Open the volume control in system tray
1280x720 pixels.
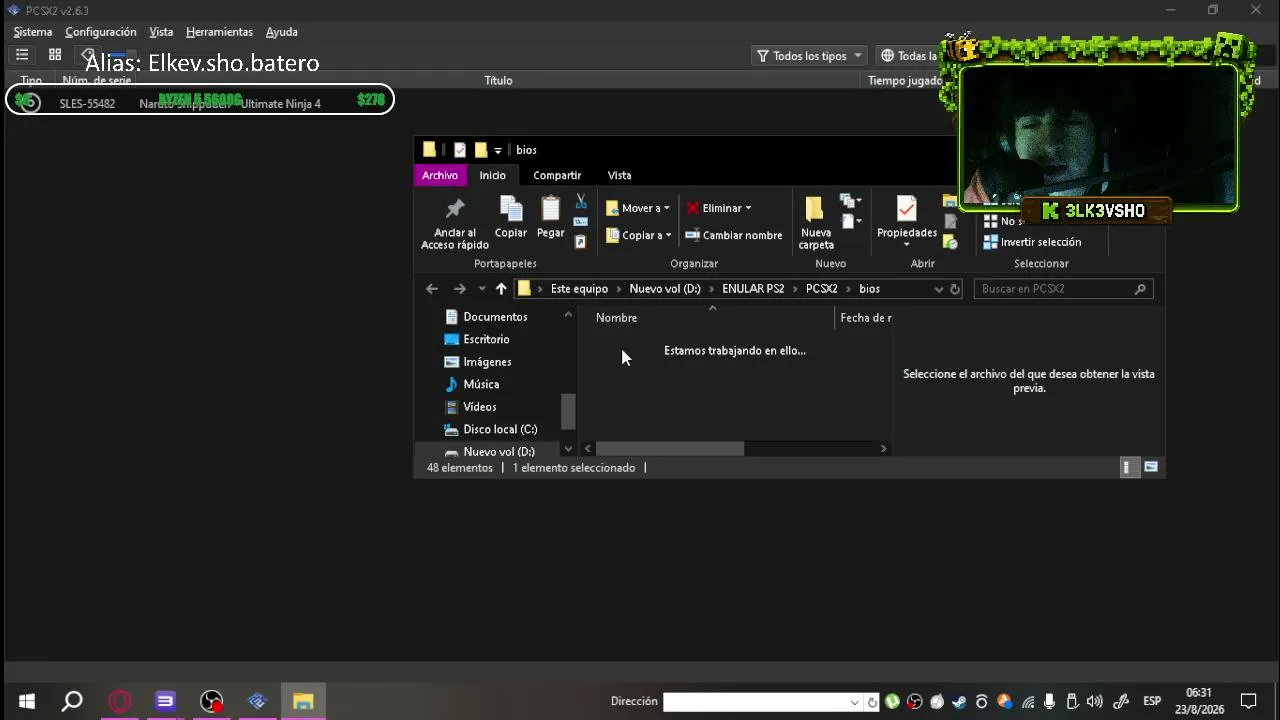coord(1094,701)
